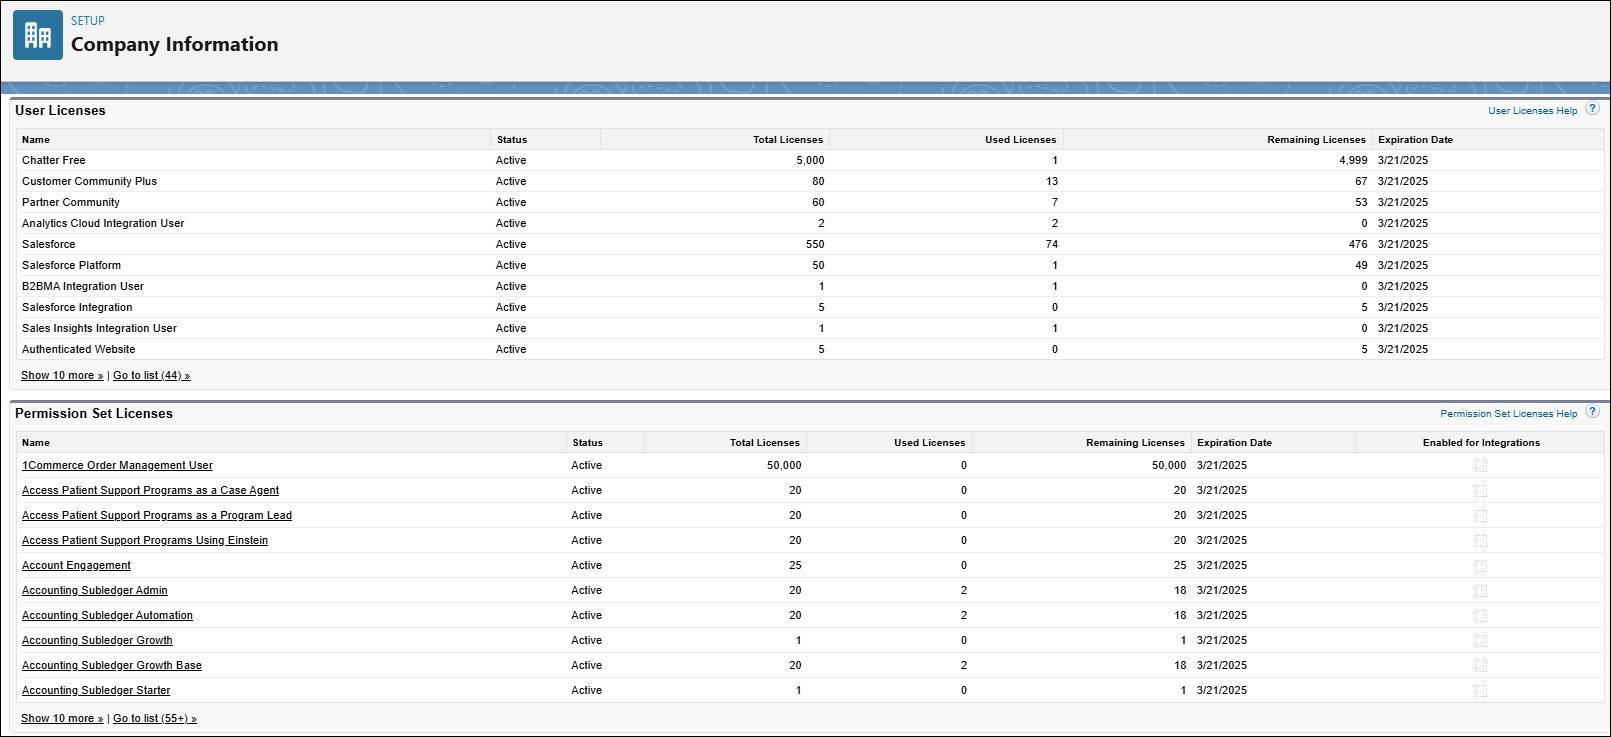Select the B2BMA Integration User name
The height and width of the screenshot is (737, 1611).
tap(83, 286)
